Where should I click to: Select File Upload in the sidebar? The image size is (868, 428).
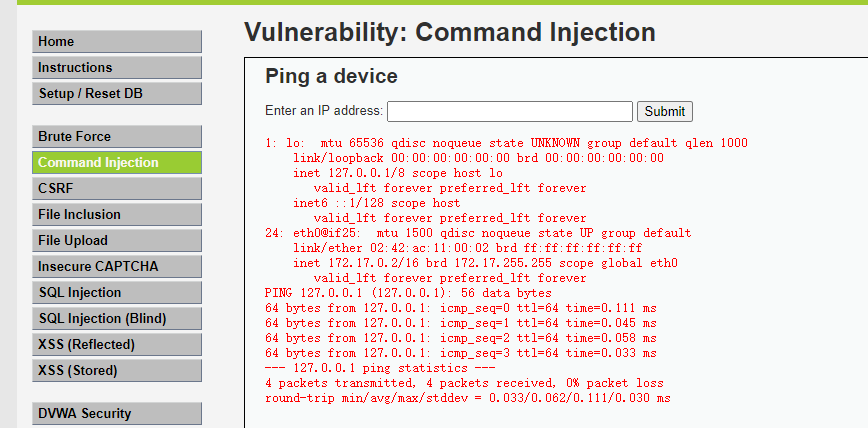tap(116, 240)
